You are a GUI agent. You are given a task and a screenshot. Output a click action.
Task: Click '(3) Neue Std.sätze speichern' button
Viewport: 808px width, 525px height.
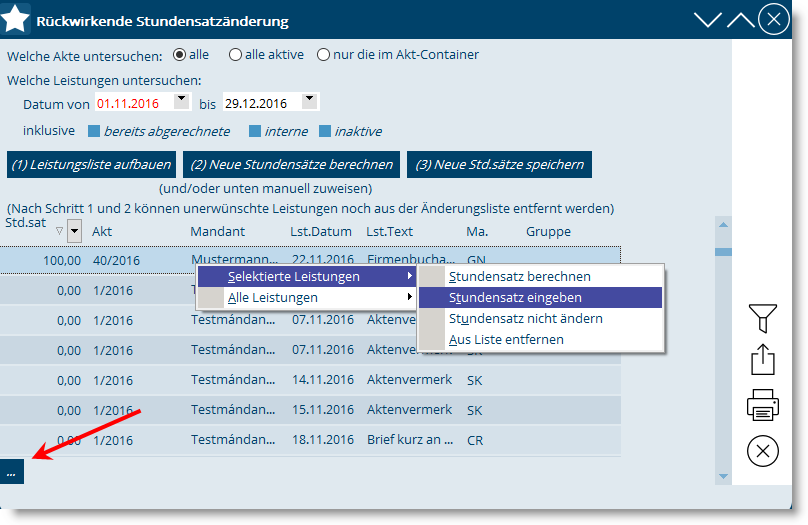tap(499, 165)
